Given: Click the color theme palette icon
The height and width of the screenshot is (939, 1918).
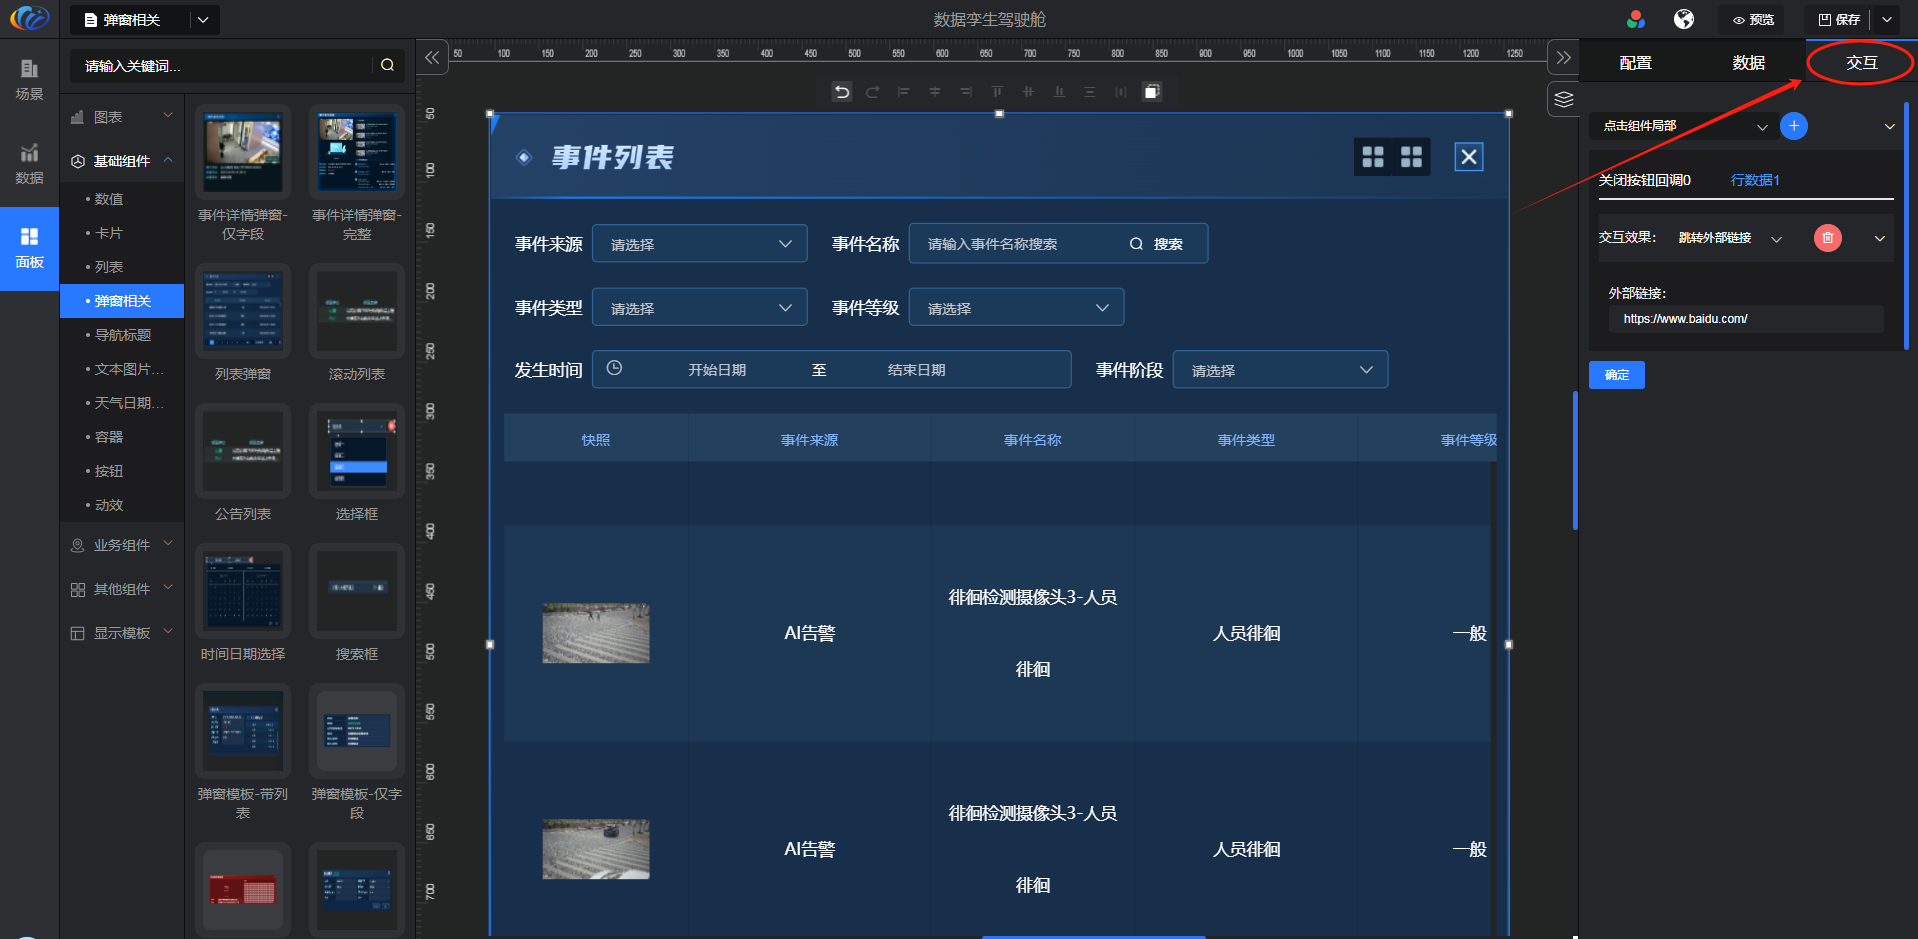Looking at the screenshot, I should (x=1636, y=19).
